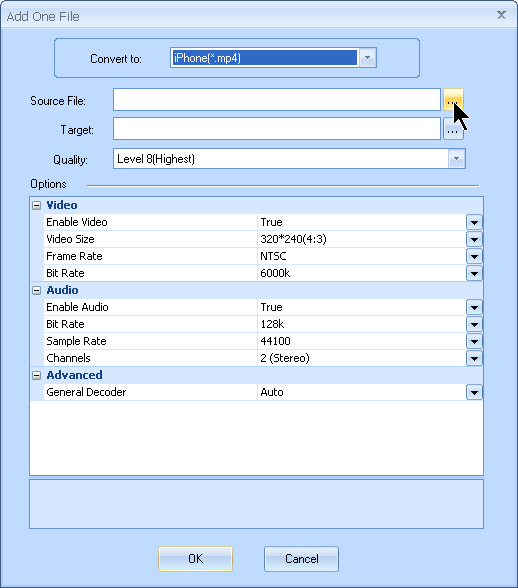The image size is (518, 588).
Task: Click the 2 (Stereo) channels value
Action: click(x=285, y=358)
